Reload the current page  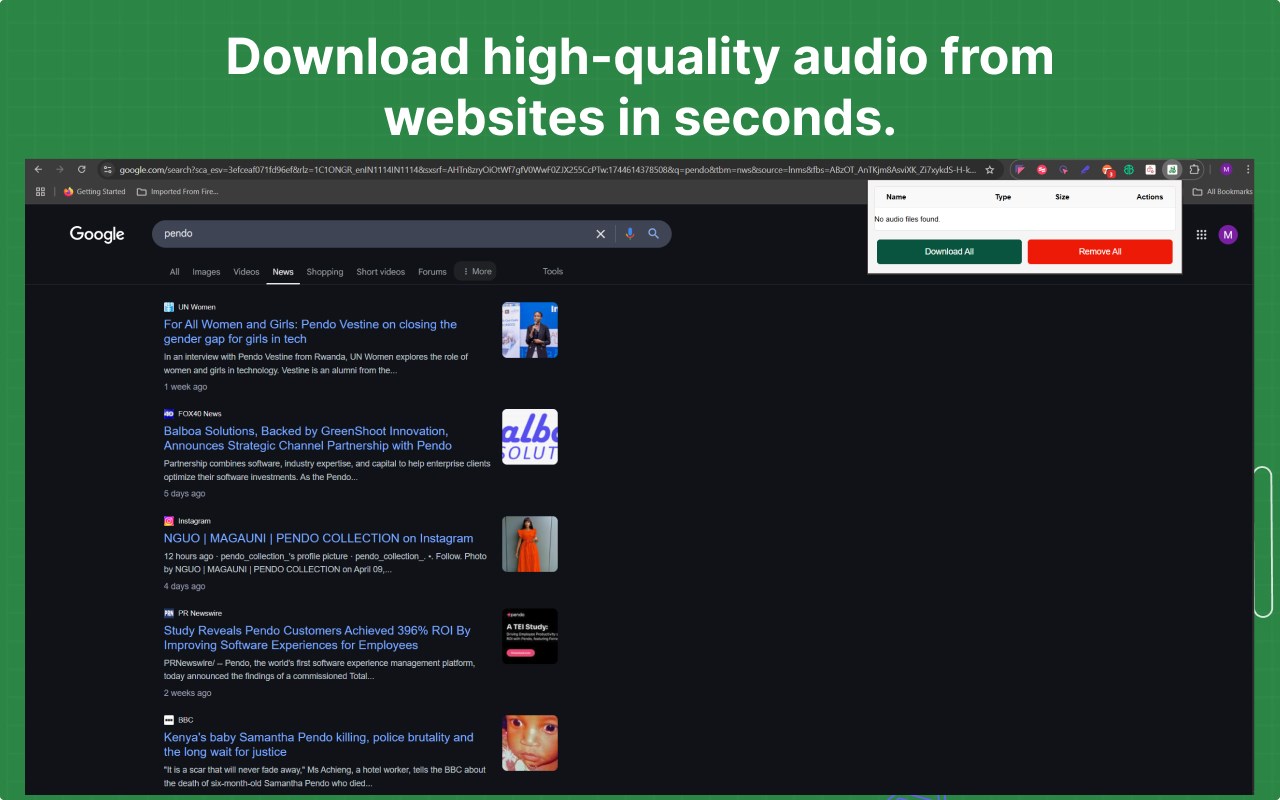(82, 170)
